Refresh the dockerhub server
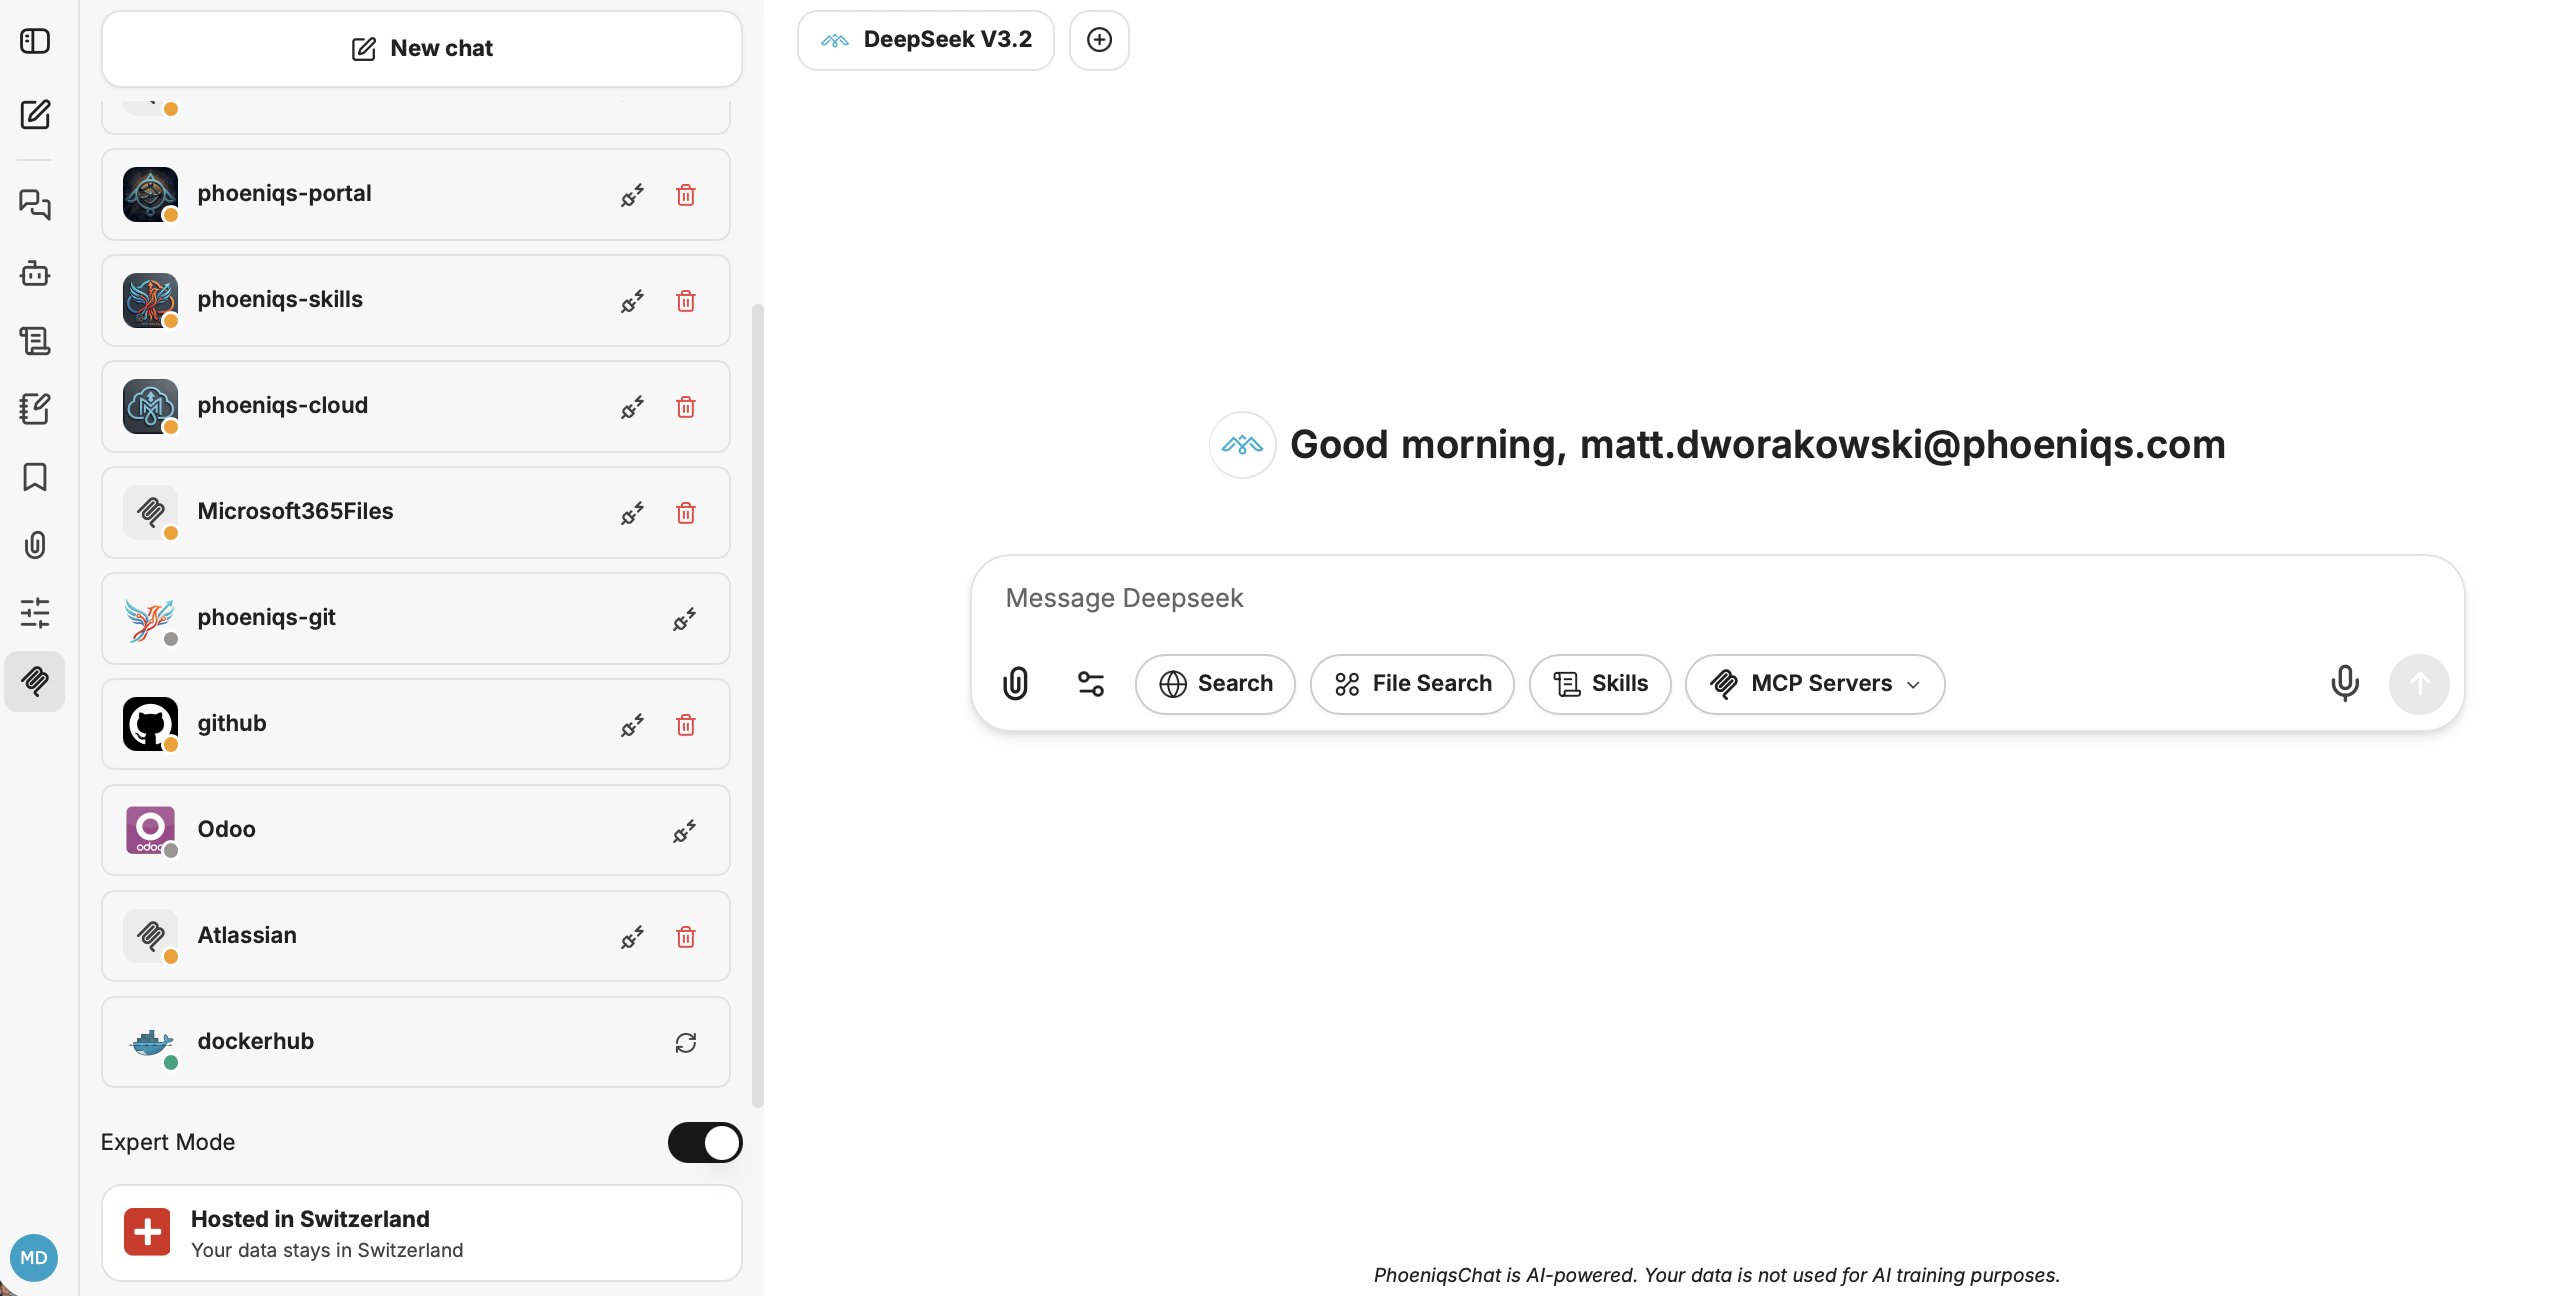Image resolution: width=2556 pixels, height=1296 pixels. pos(686,1043)
